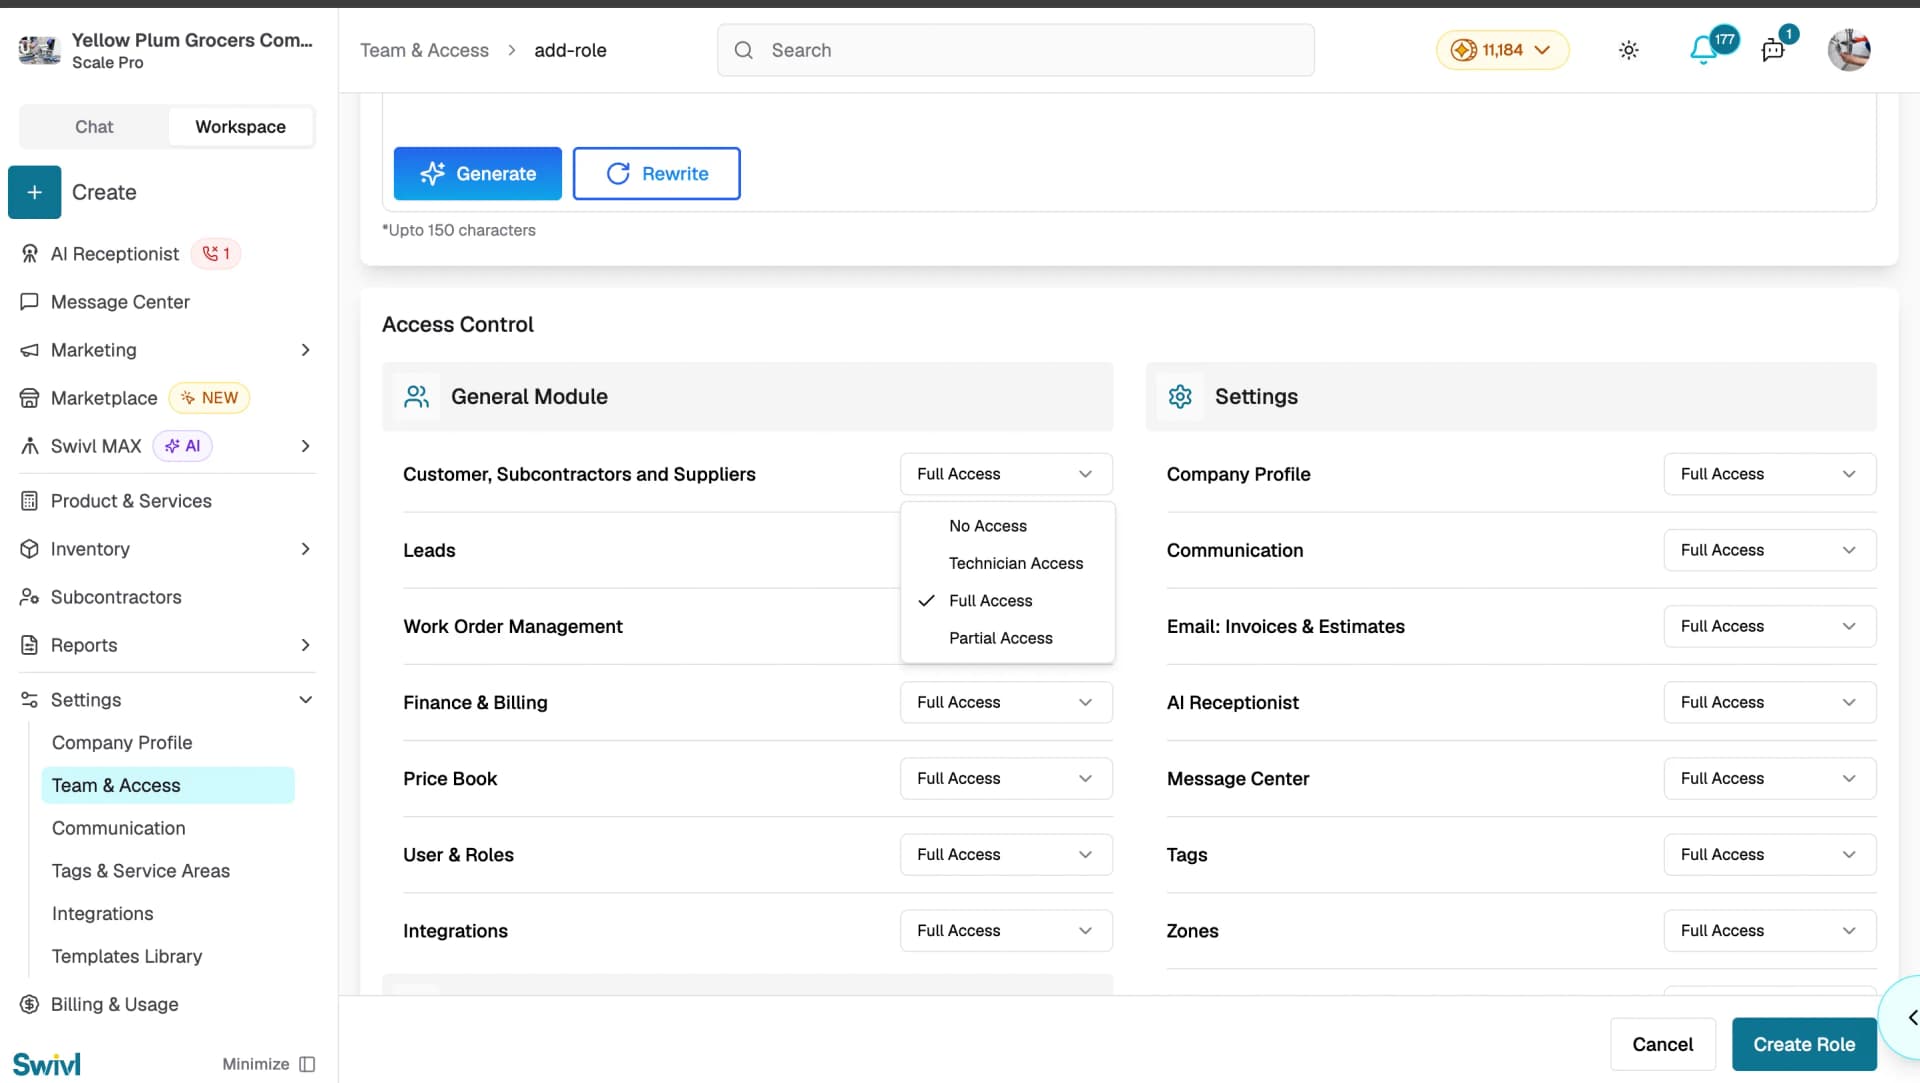This screenshot has height=1083, width=1920.
Task: Click the Swivl logo at bottom
Action: (x=47, y=1064)
